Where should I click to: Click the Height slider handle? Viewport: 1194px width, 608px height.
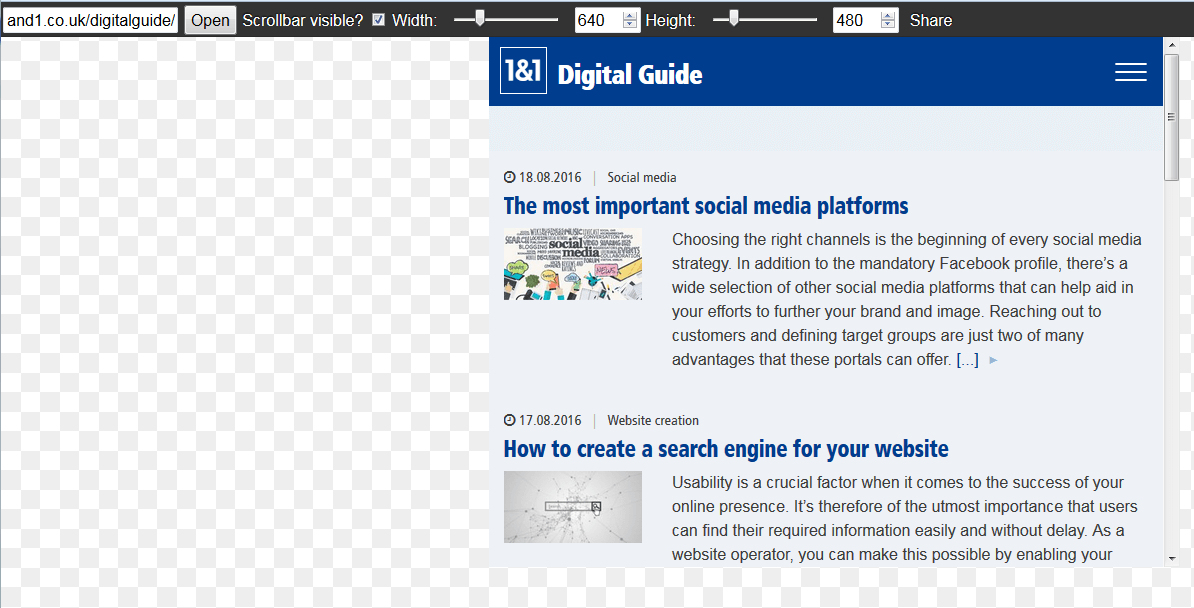(733, 19)
